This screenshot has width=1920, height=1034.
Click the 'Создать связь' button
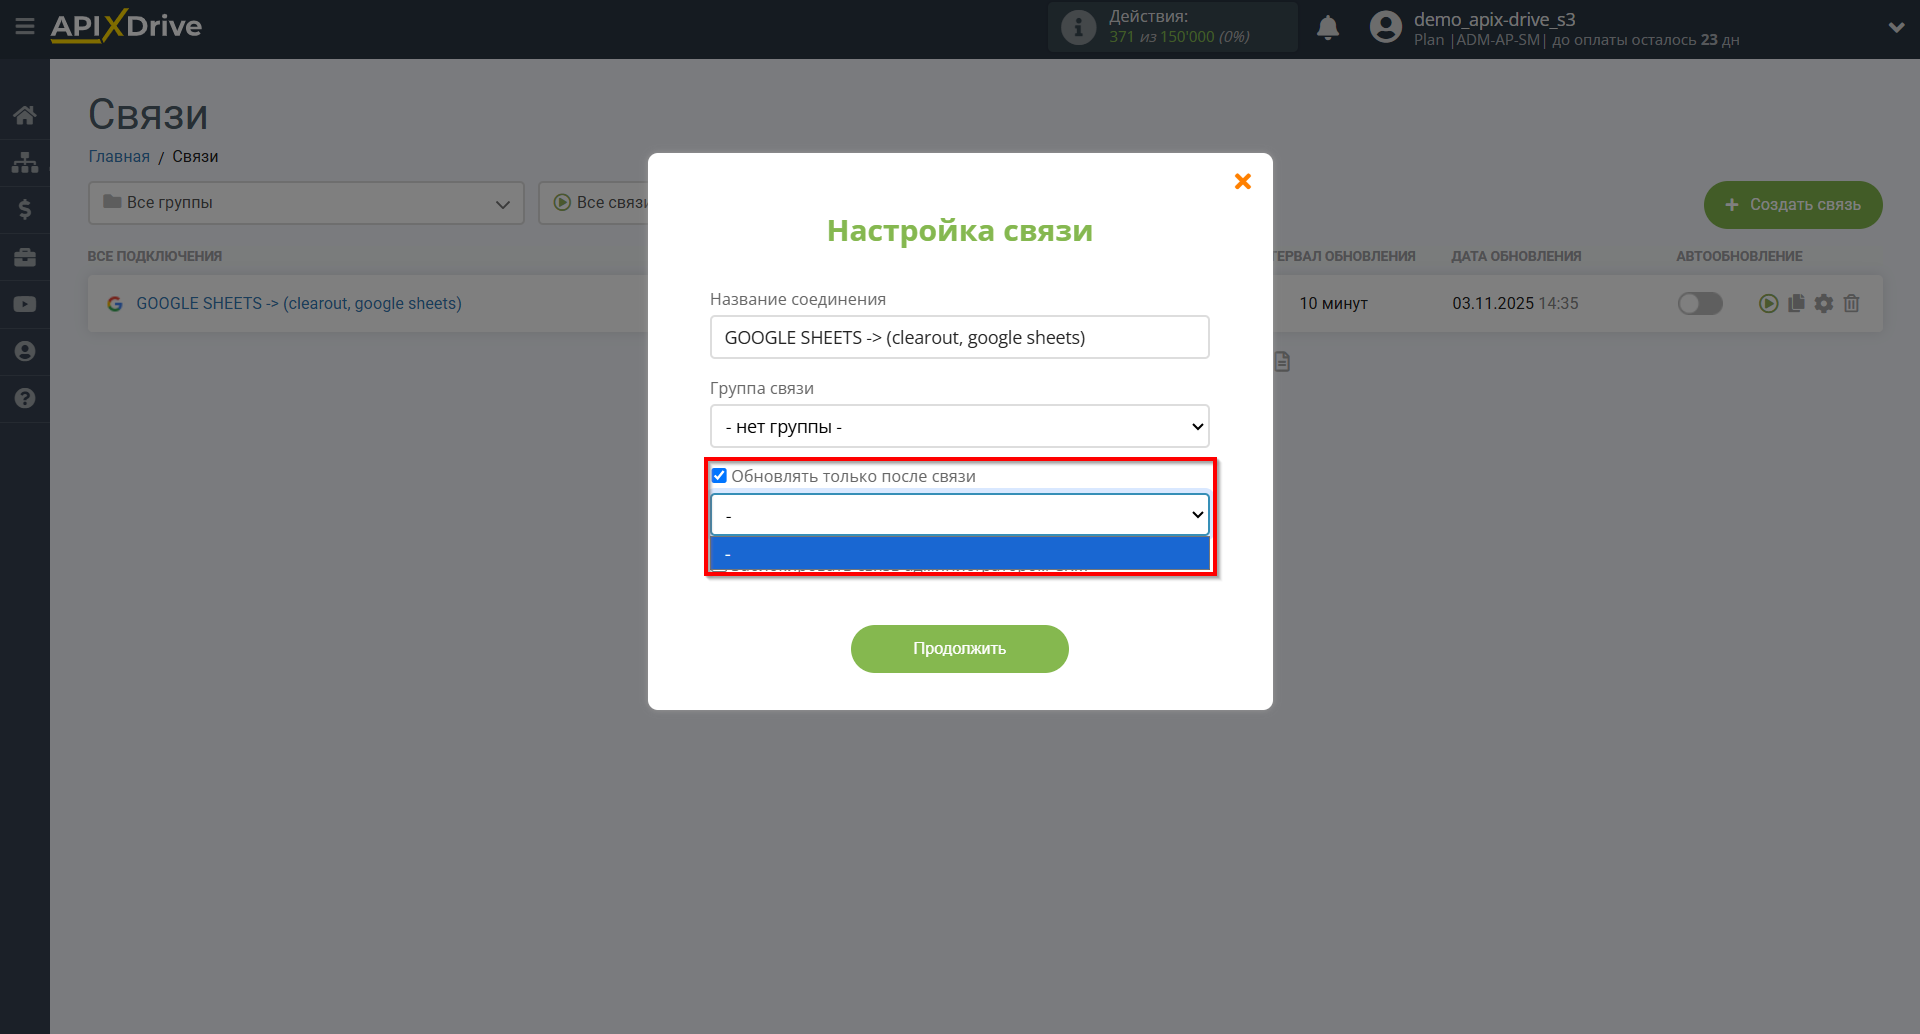click(1792, 204)
